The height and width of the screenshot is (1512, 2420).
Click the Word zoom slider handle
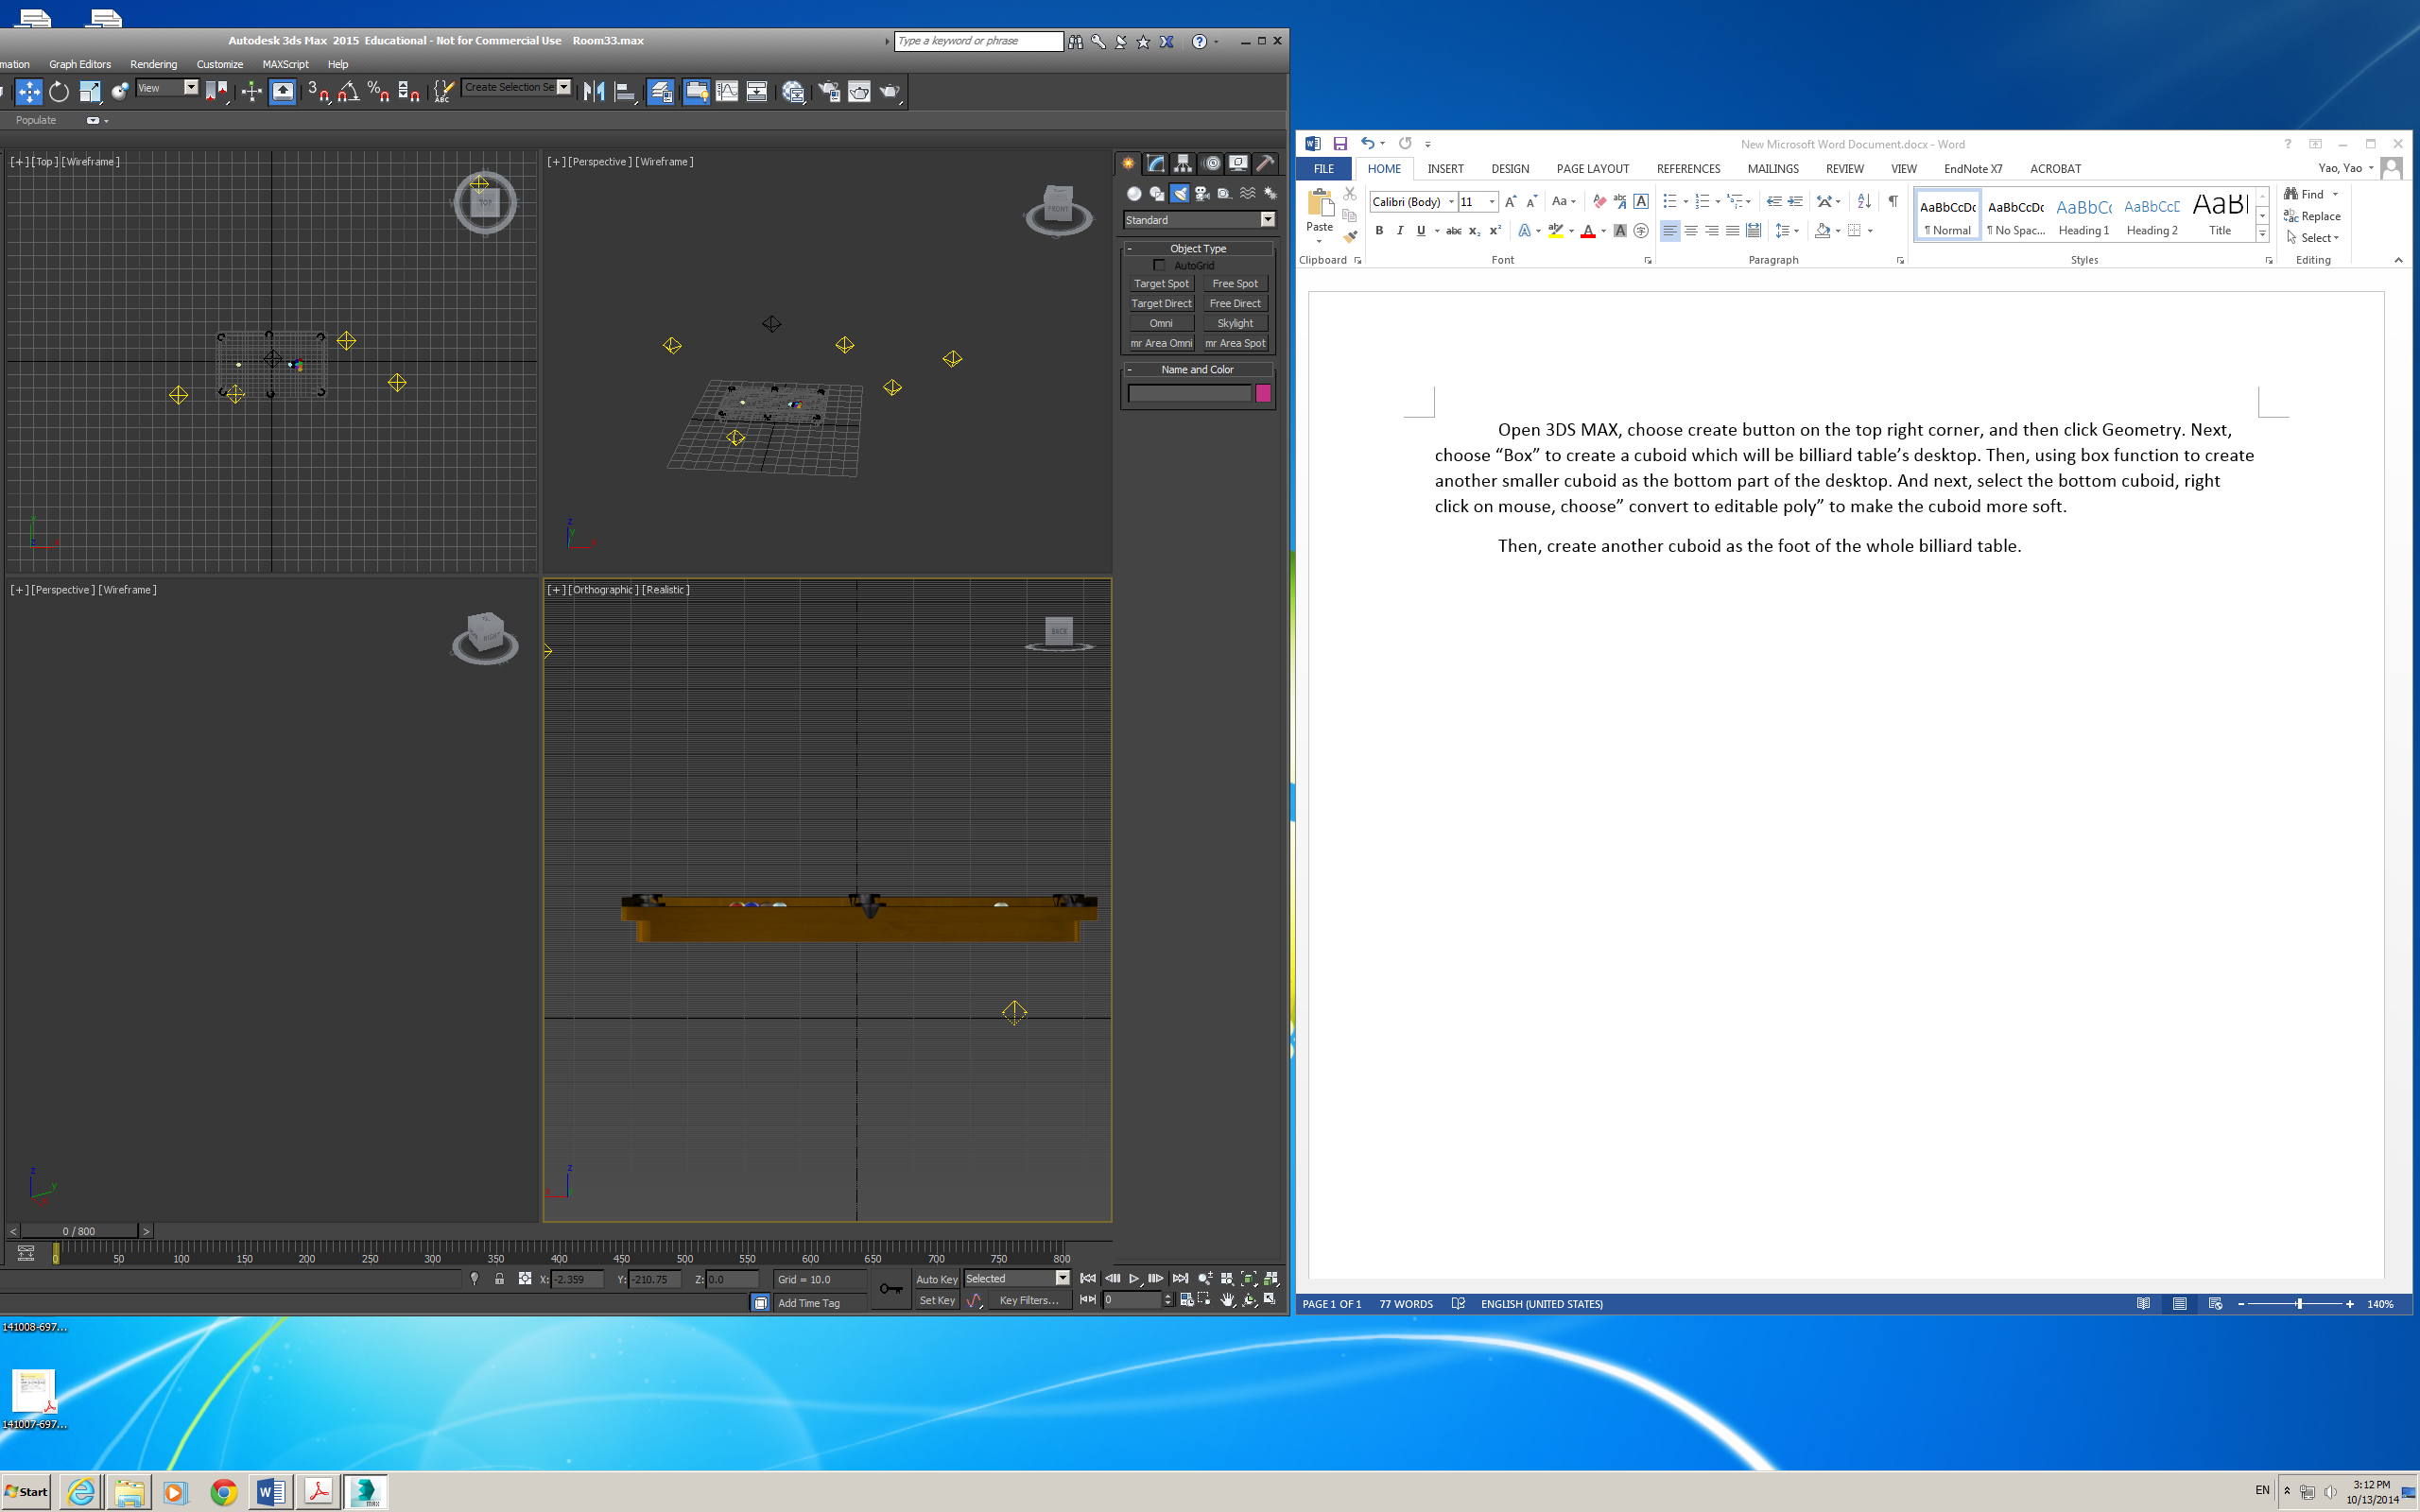click(2299, 1304)
